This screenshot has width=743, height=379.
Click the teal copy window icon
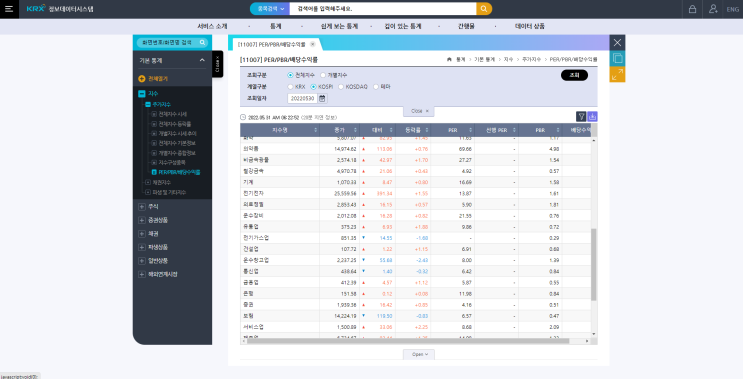click(617, 58)
